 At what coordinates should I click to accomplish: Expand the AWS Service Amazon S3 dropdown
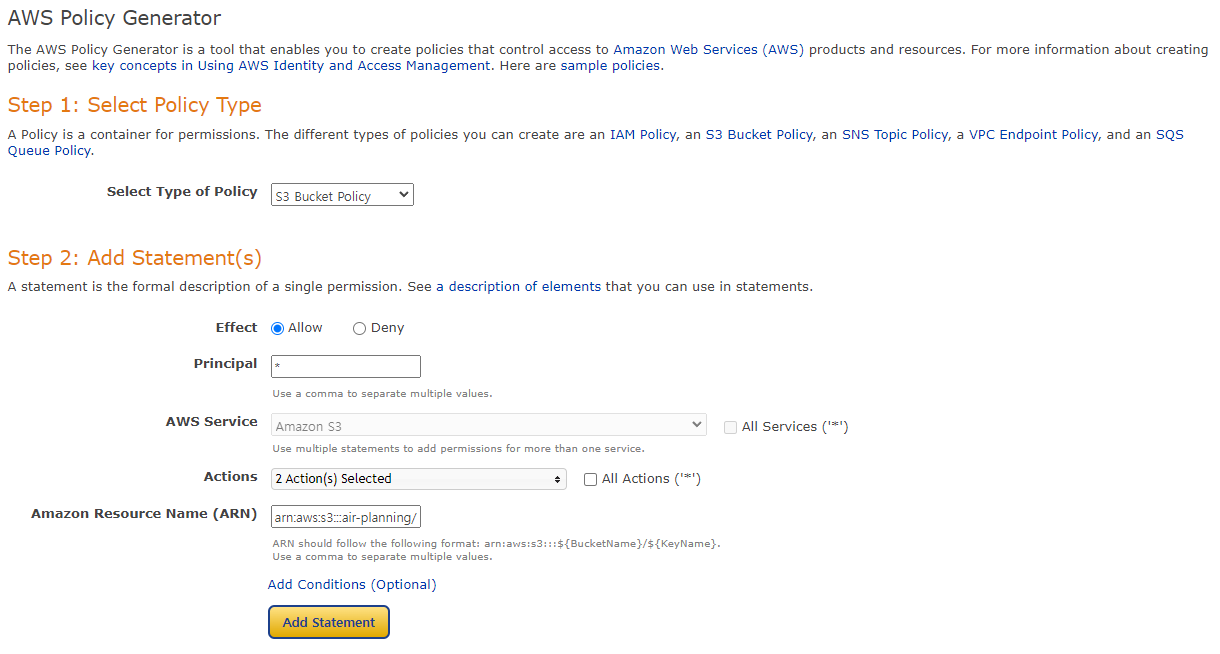(x=489, y=425)
